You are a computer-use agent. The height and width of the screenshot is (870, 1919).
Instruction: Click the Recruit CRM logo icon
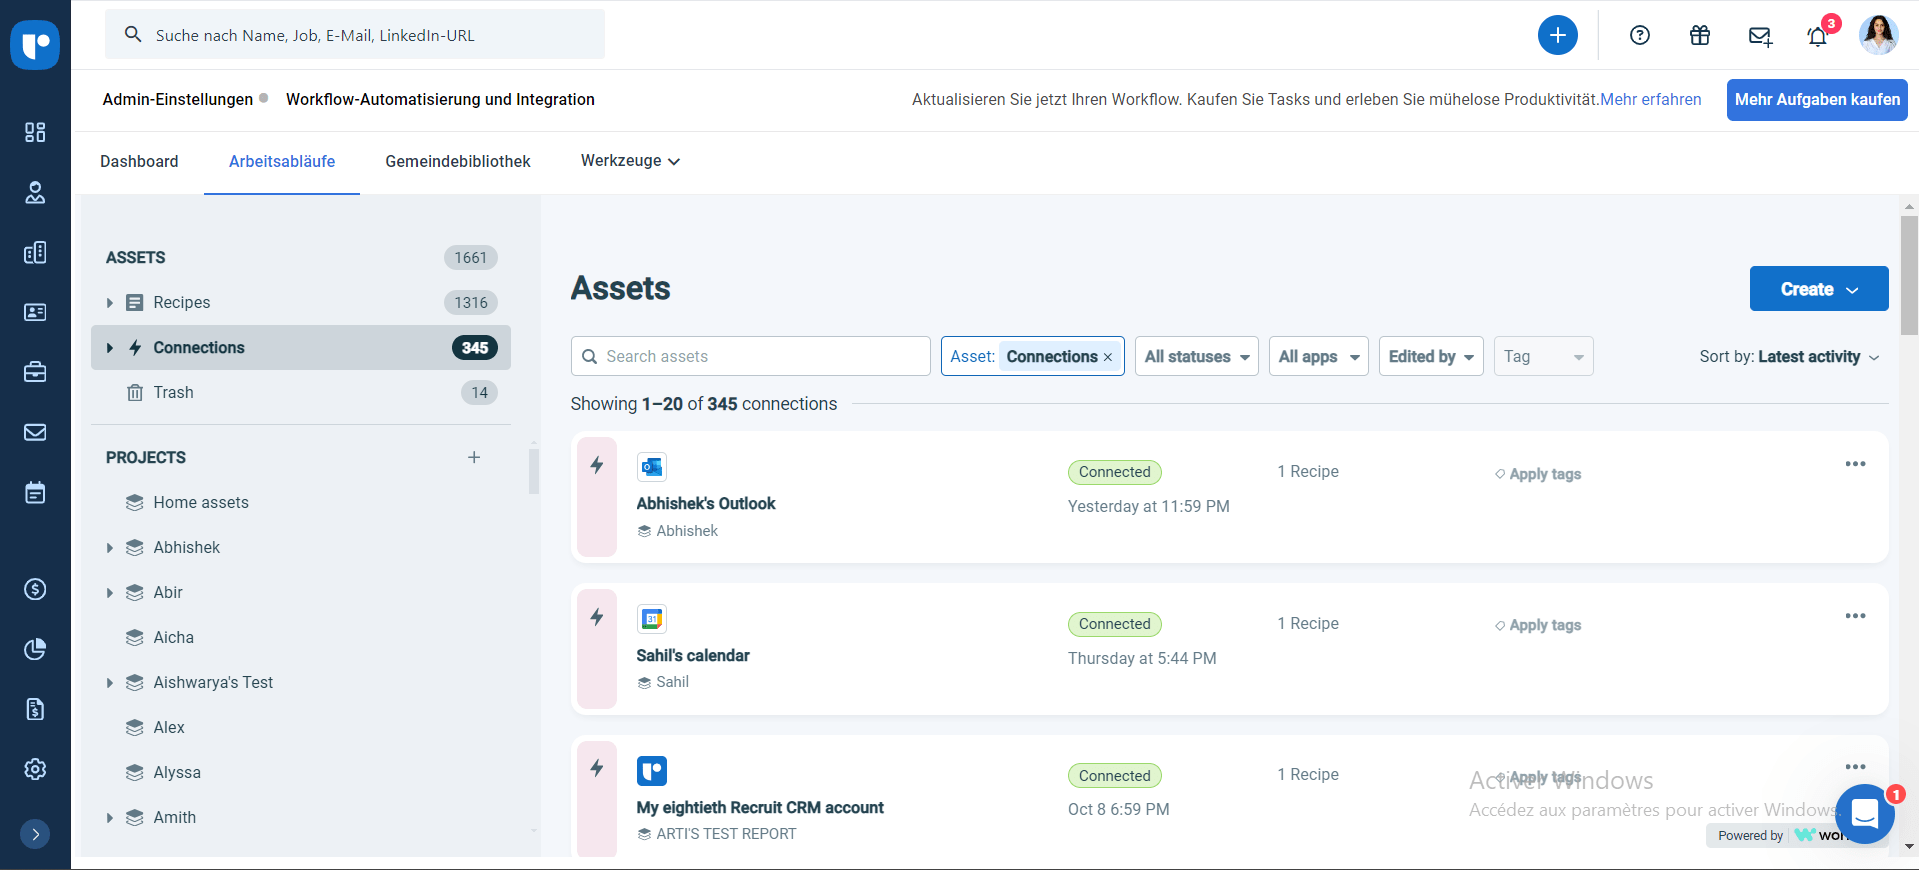[35, 45]
